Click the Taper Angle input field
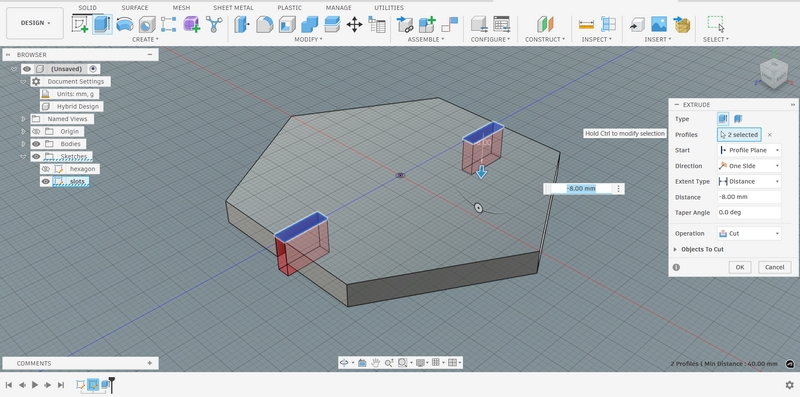Image resolution: width=800 pixels, height=397 pixels. tap(749, 212)
